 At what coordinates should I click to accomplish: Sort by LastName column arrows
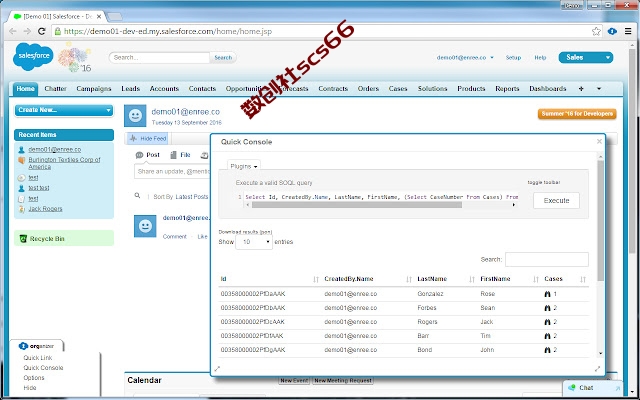click(472, 279)
